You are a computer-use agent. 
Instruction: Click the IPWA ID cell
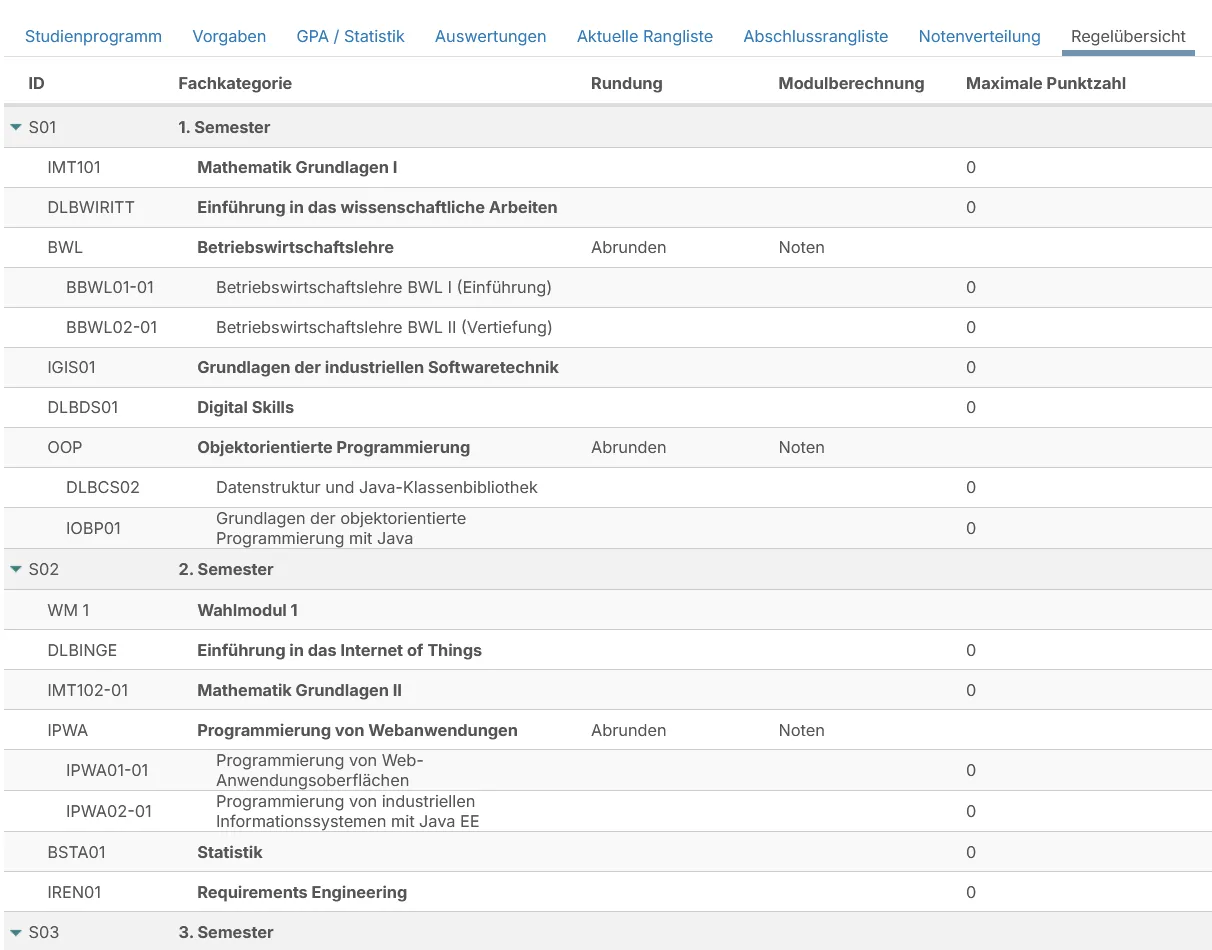click(x=68, y=730)
